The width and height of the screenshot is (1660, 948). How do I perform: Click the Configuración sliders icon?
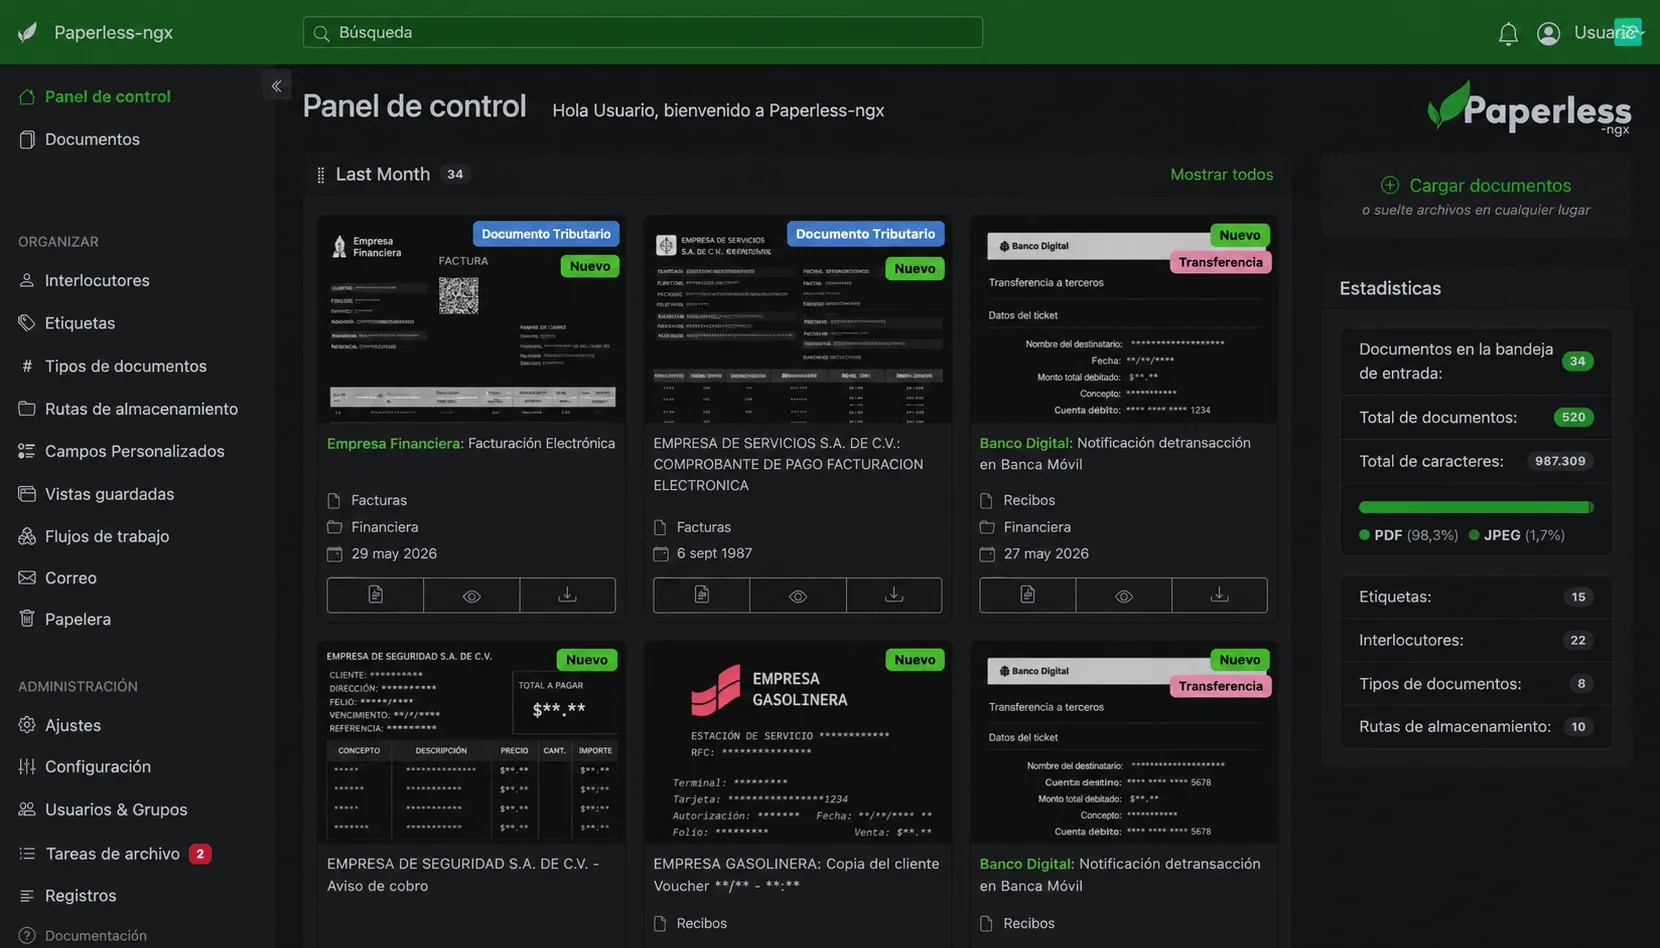click(x=27, y=767)
